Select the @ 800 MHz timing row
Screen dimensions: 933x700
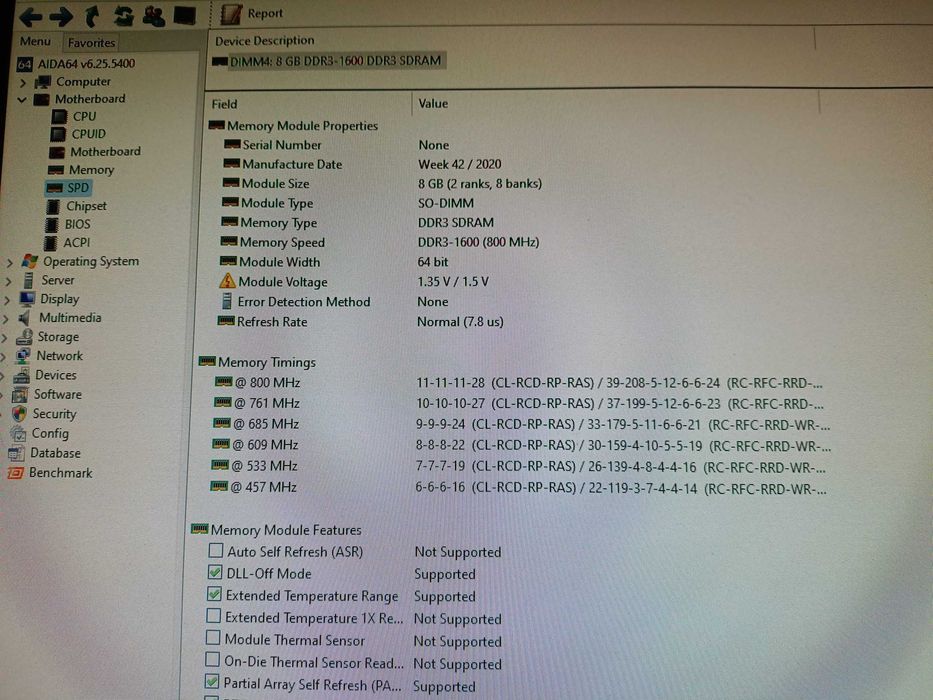[519, 383]
